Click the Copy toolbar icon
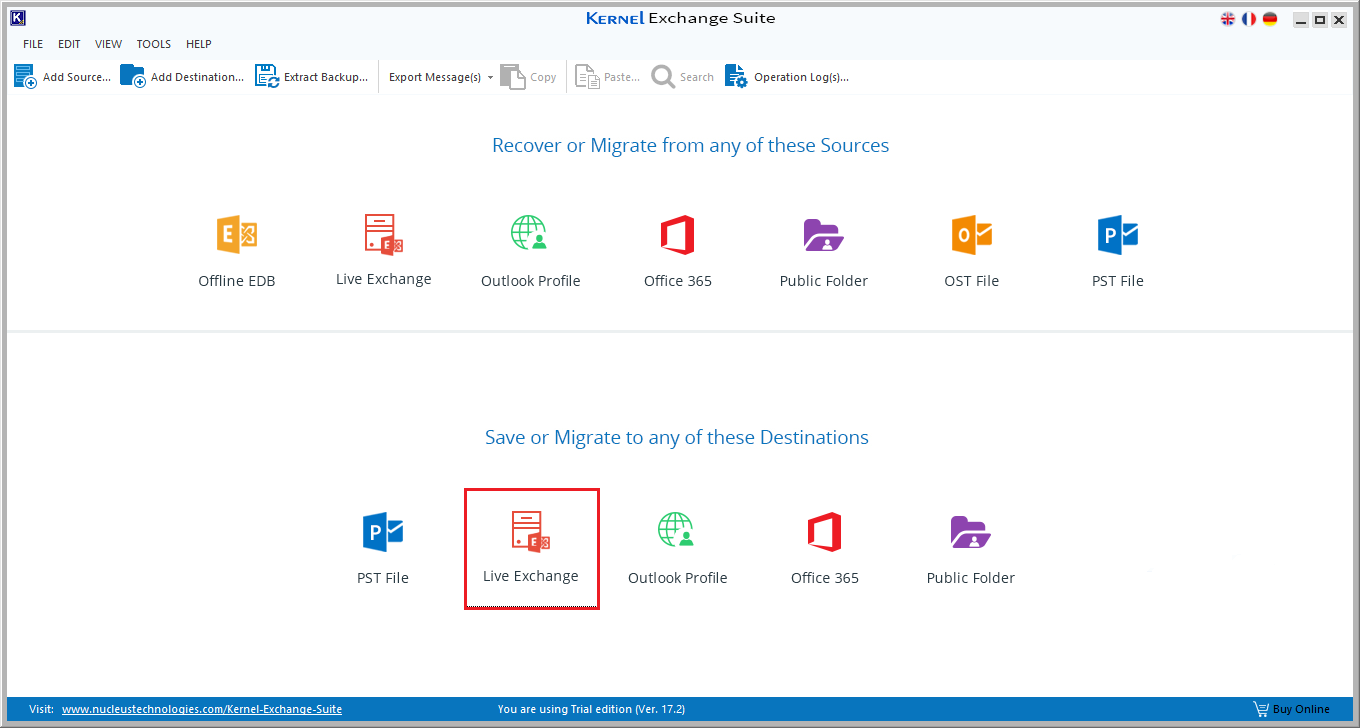1360x728 pixels. click(512, 77)
